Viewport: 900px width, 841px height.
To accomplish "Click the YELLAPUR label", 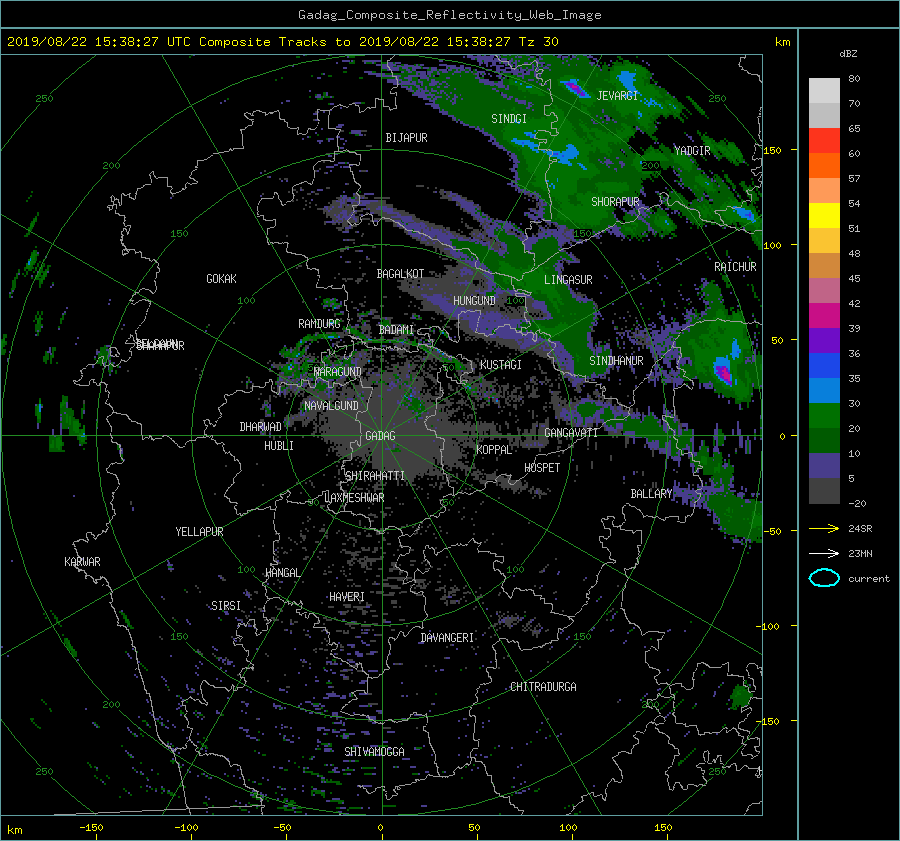I will click(199, 532).
